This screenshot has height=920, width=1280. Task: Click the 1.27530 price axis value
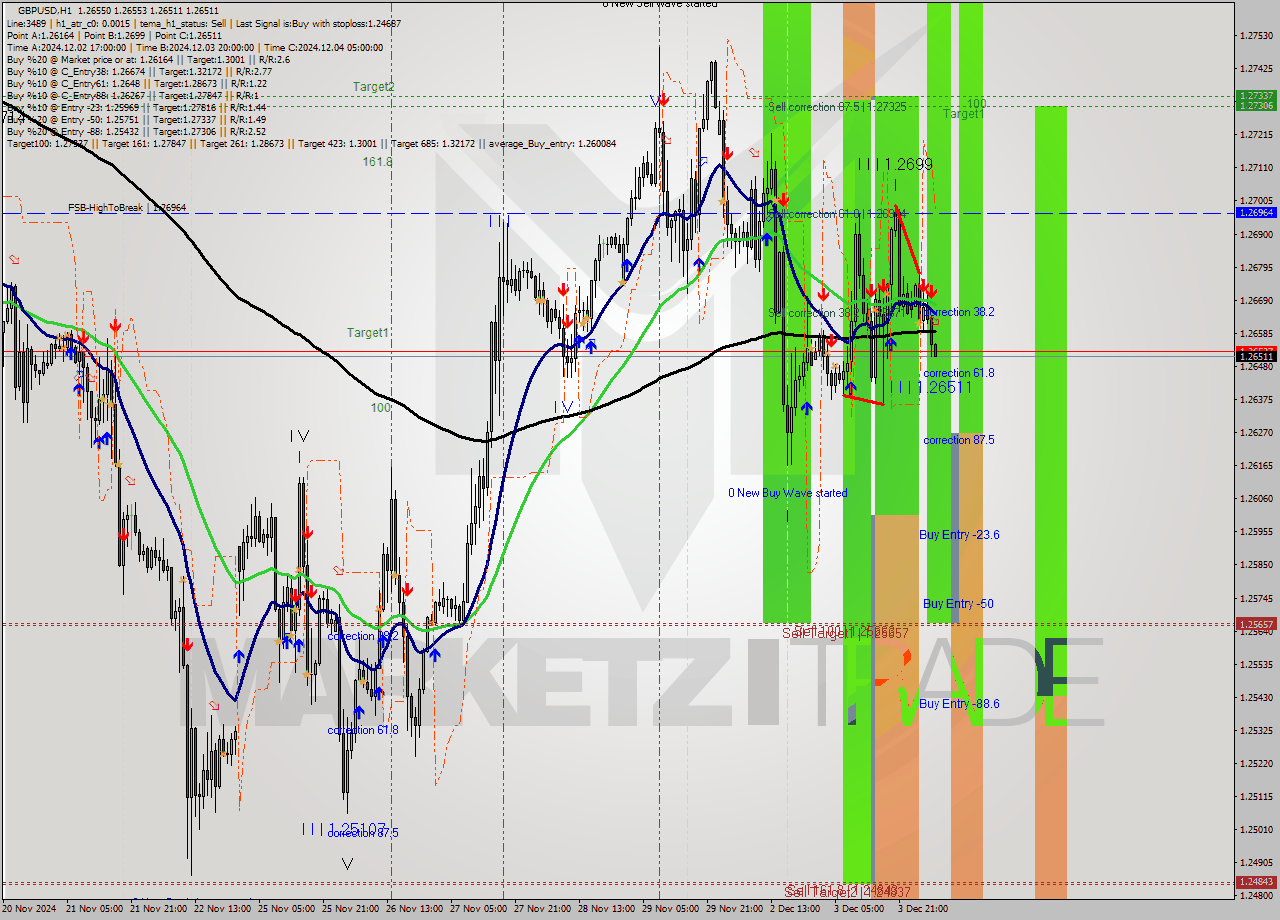coord(1255,35)
